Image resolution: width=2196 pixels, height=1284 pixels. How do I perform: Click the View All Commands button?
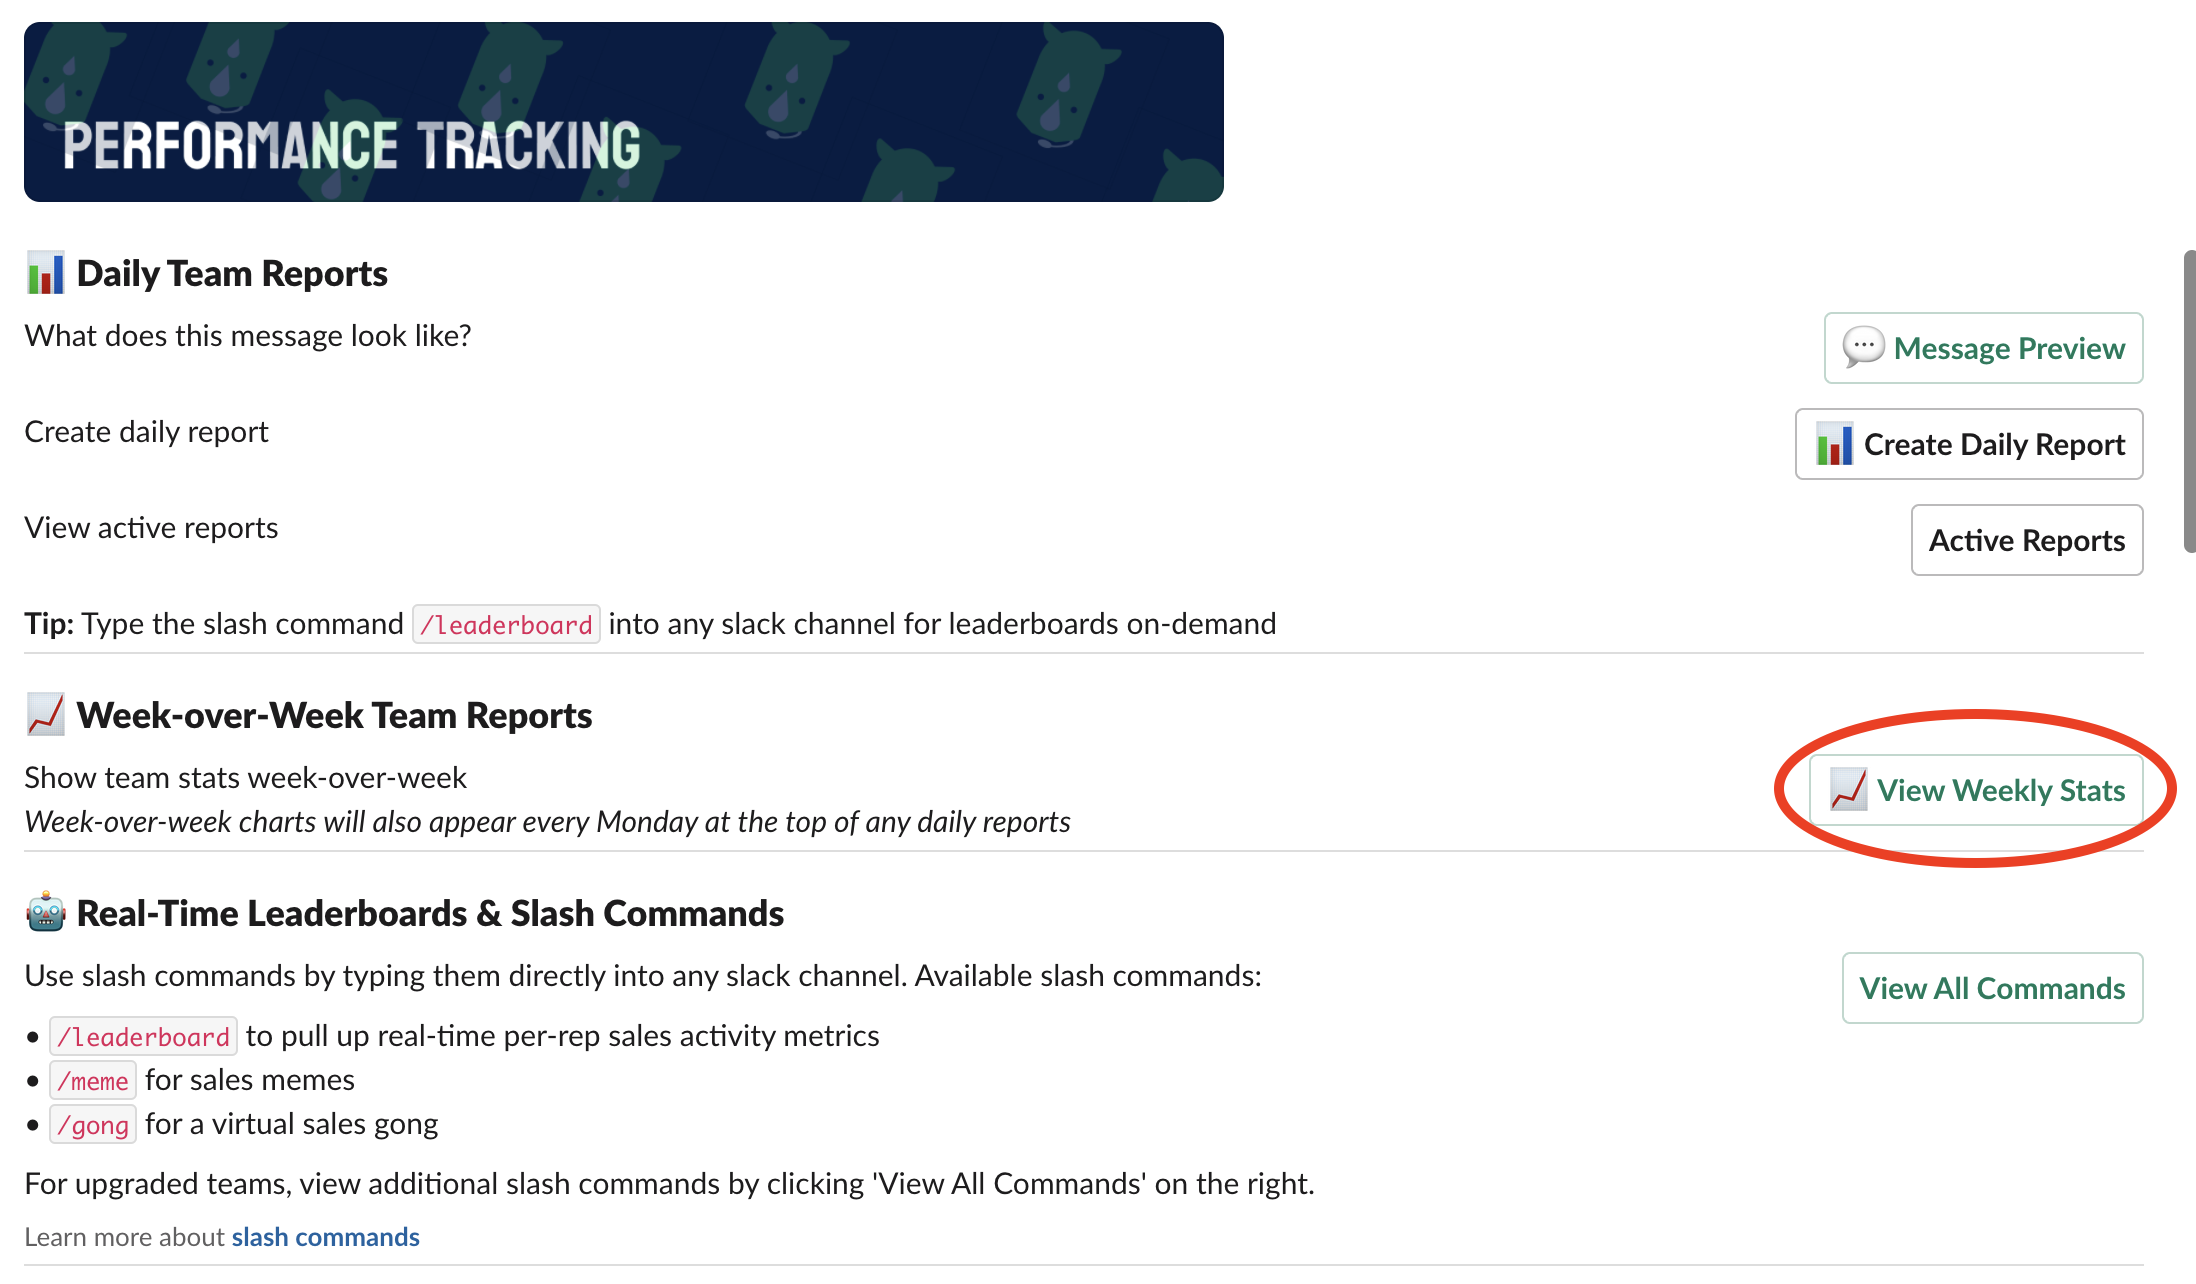pyautogui.click(x=1991, y=987)
